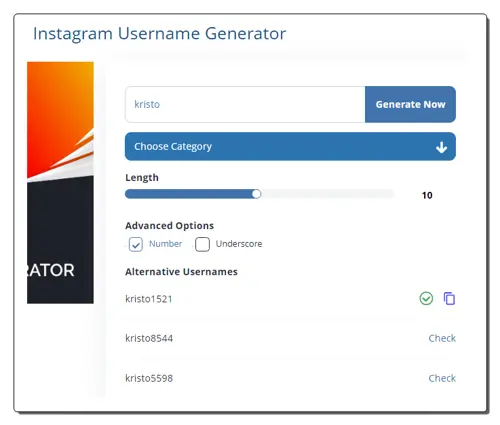Viewport: 500px width, 425px height.
Task: Click the Generate Now button
Action: tap(410, 104)
